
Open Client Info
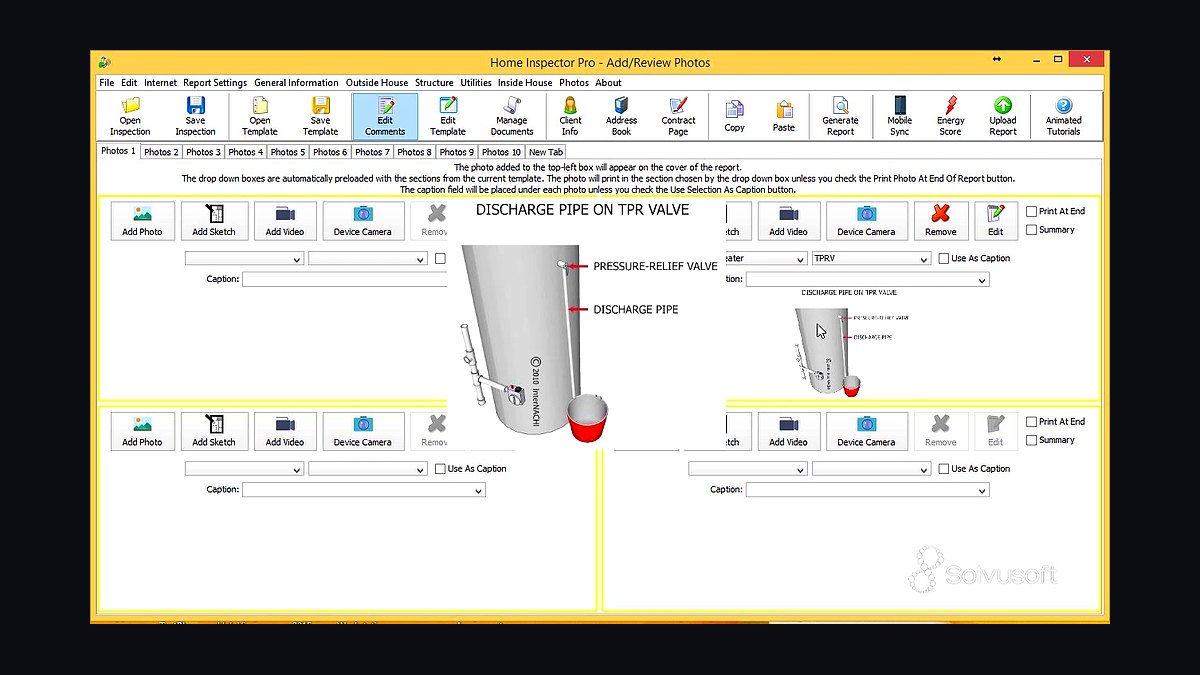tap(570, 116)
